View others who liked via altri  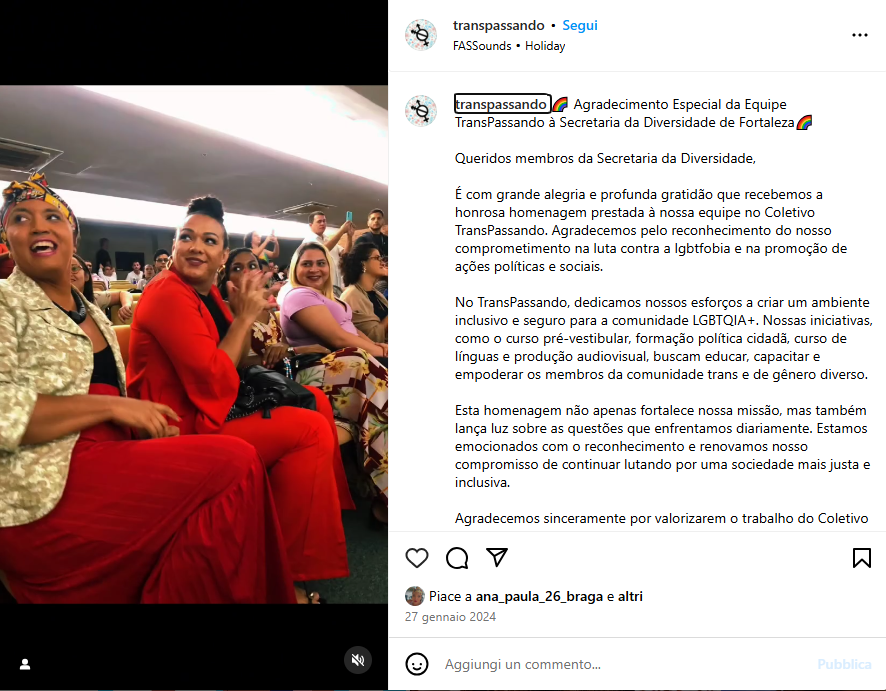630,596
